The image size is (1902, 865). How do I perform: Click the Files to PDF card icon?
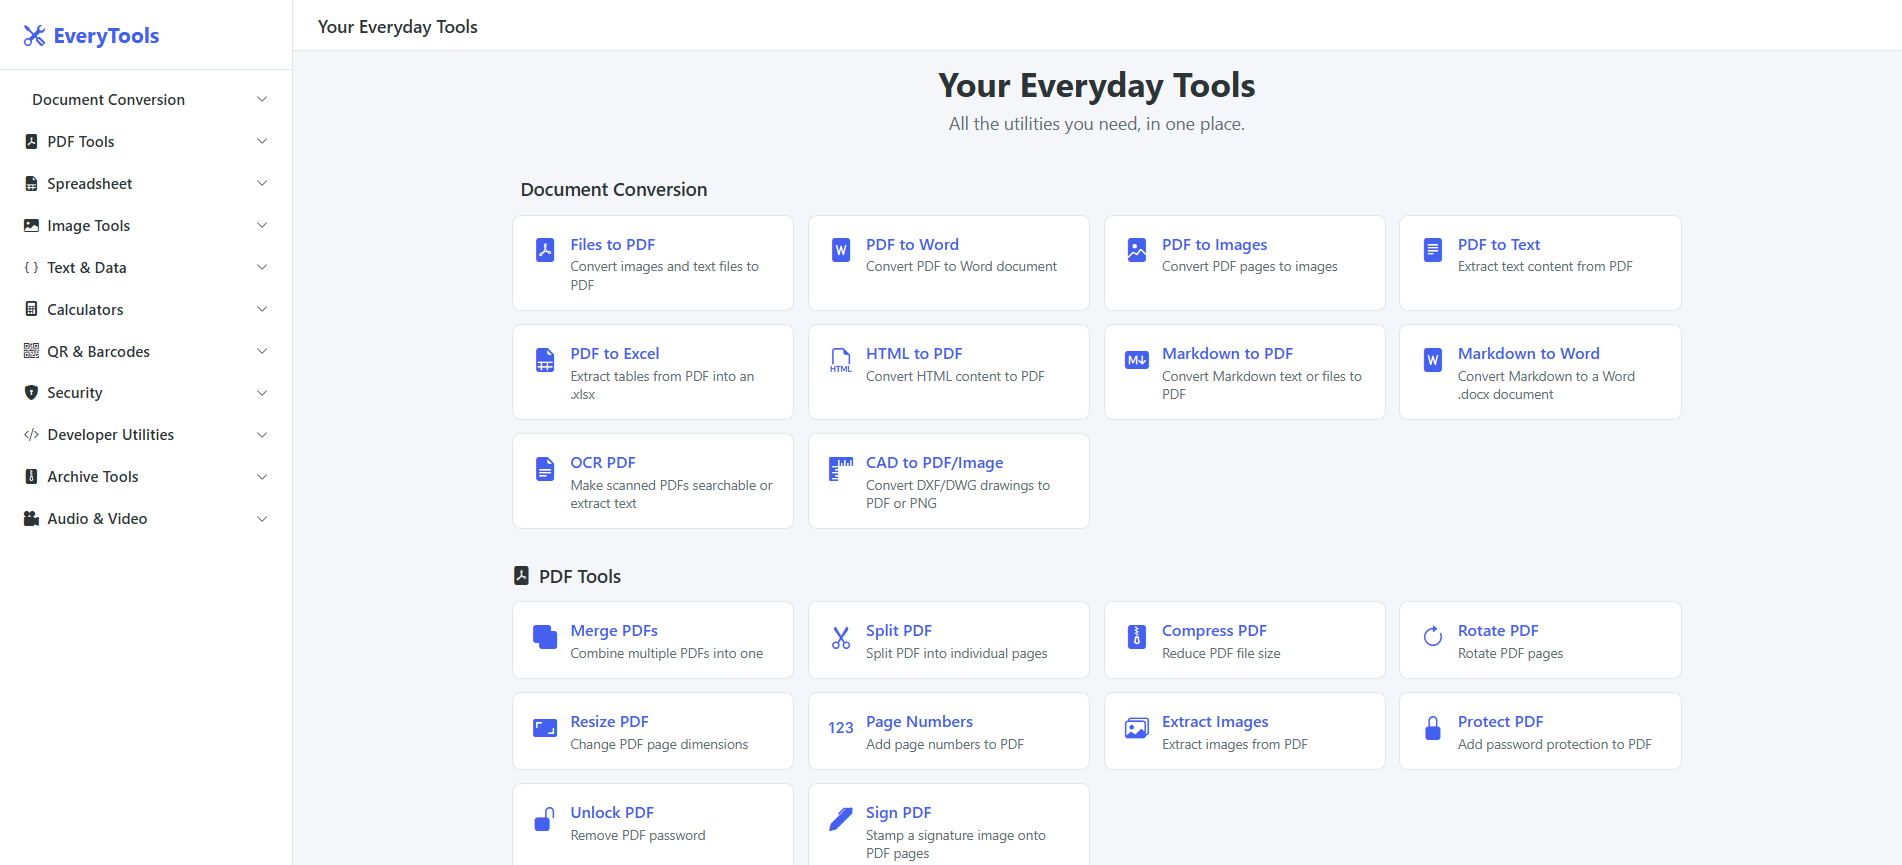pos(545,249)
